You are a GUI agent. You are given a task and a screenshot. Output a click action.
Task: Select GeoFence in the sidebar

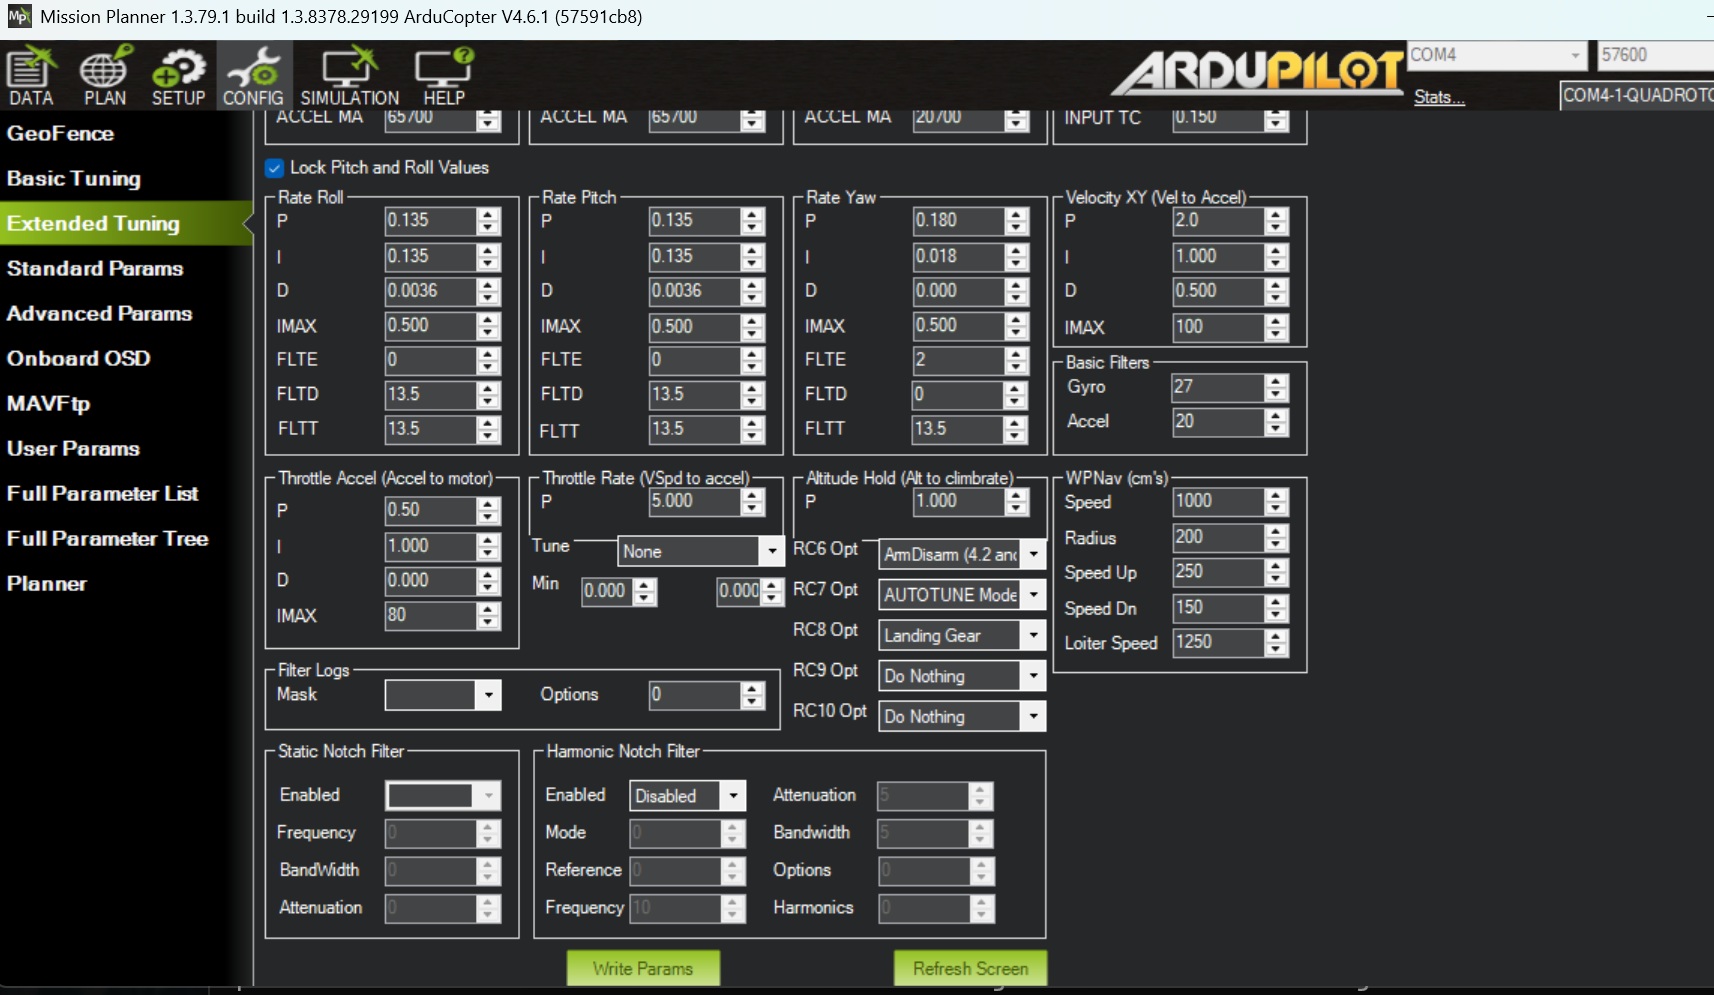click(x=60, y=133)
